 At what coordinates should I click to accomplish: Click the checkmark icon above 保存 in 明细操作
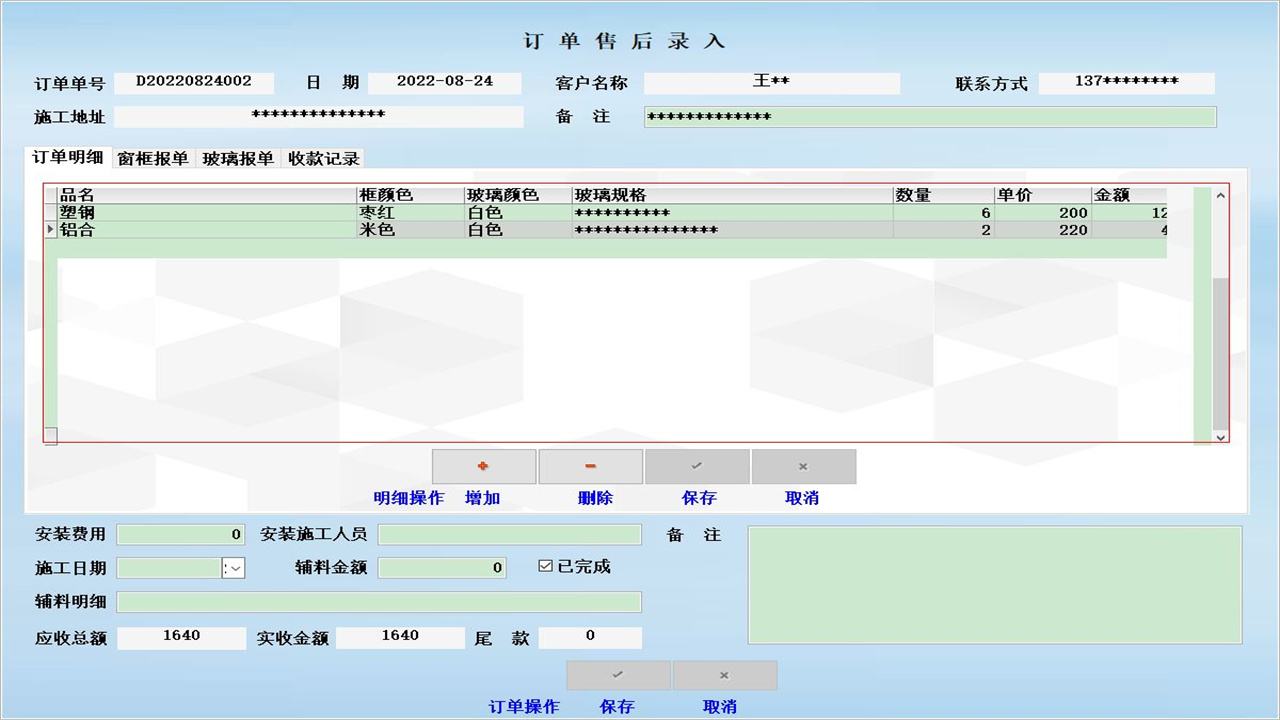(696, 466)
